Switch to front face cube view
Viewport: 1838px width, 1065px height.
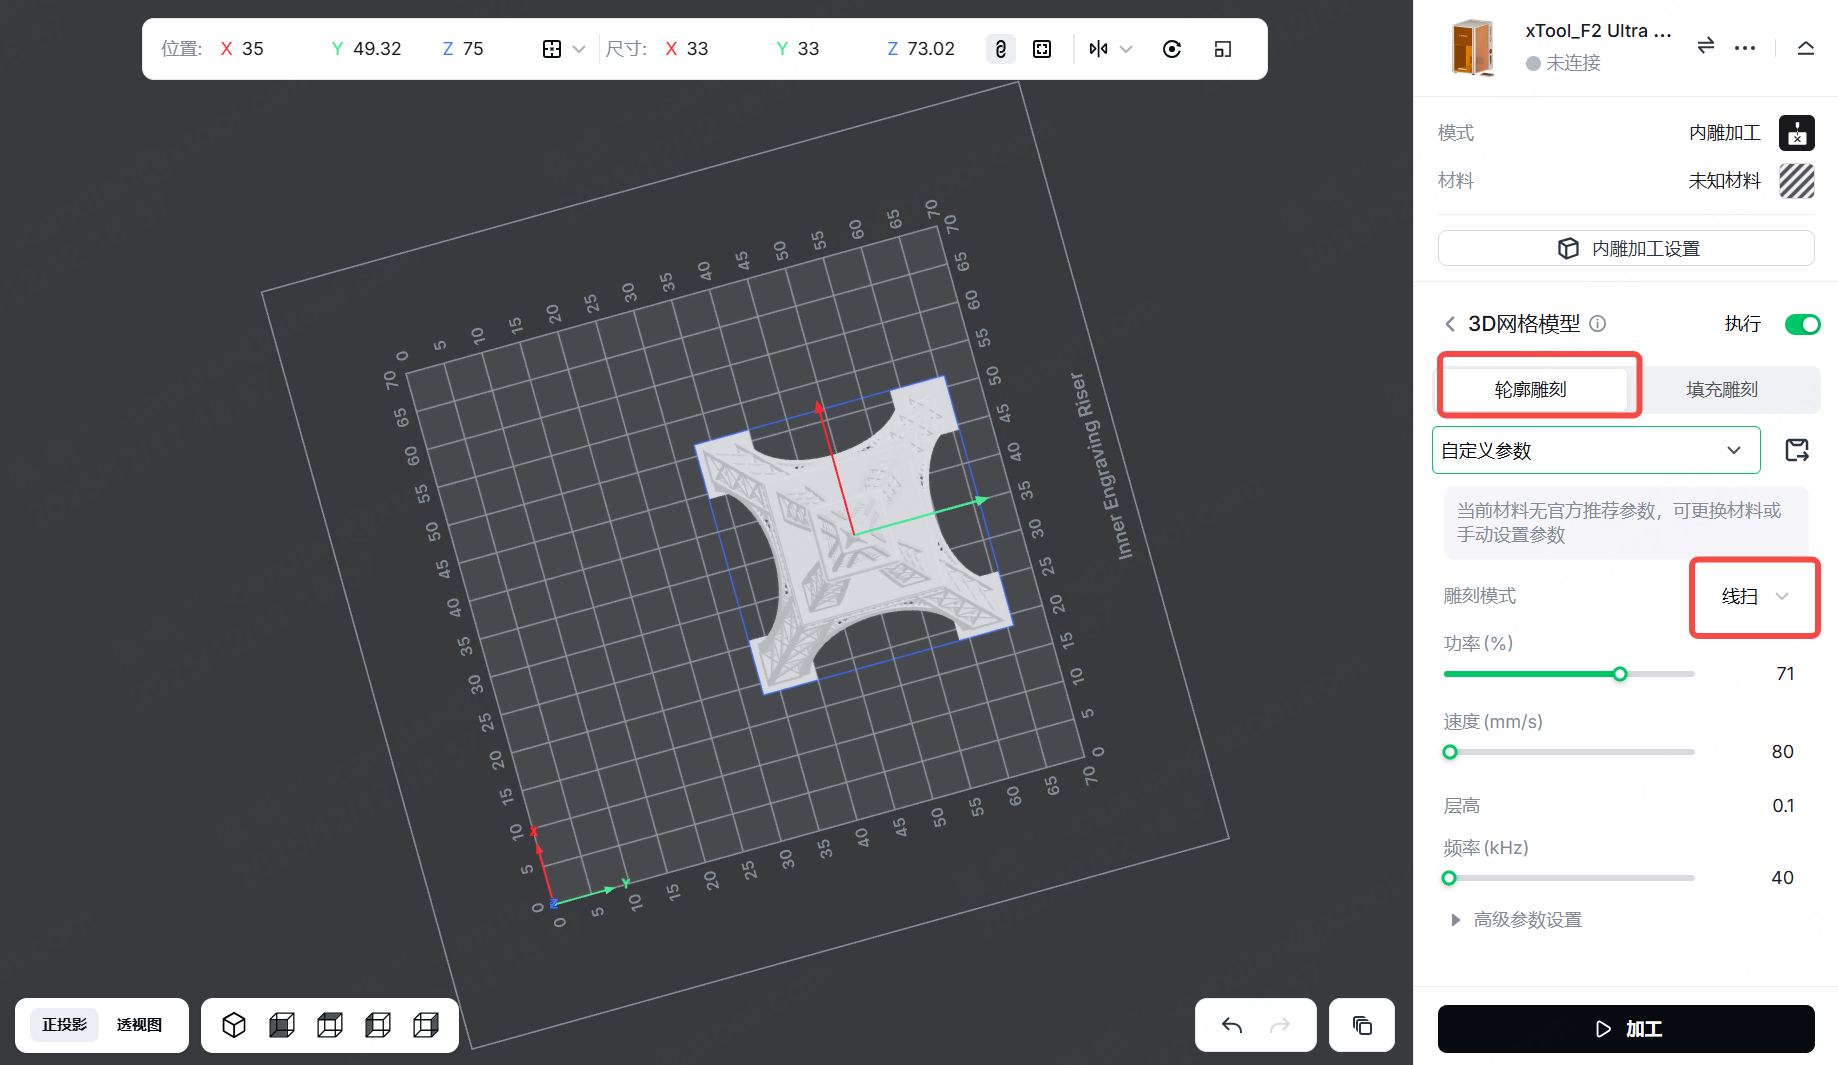pyautogui.click(x=282, y=1025)
